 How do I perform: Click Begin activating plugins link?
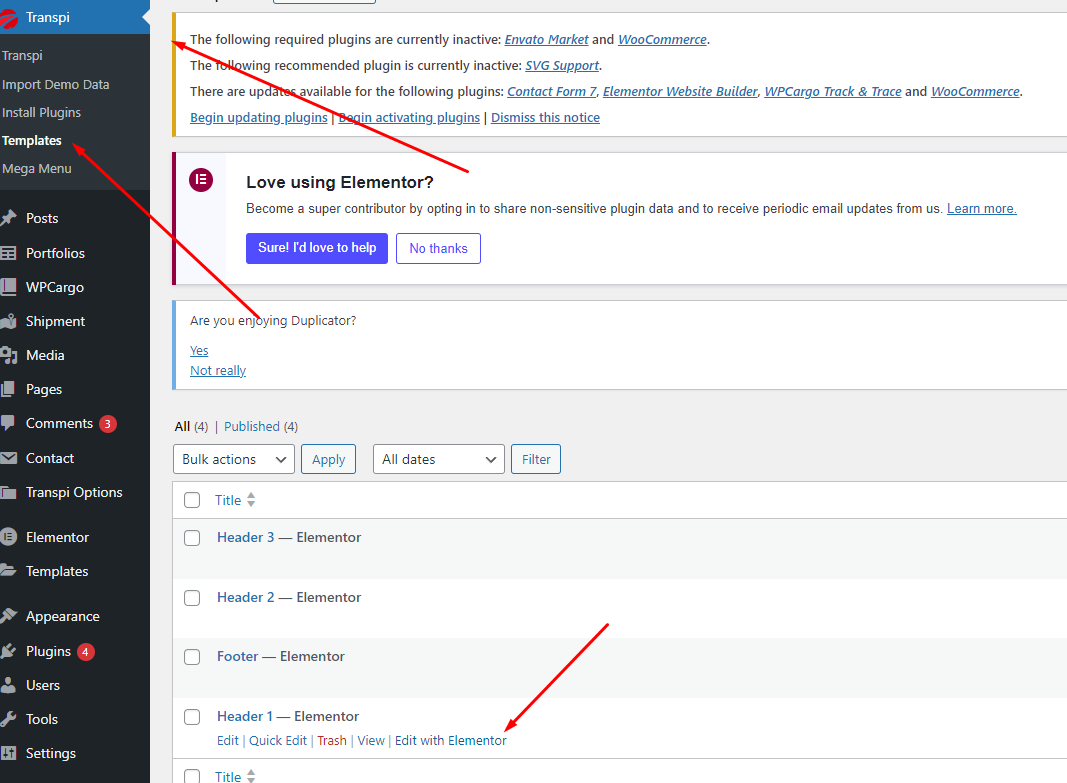point(409,118)
